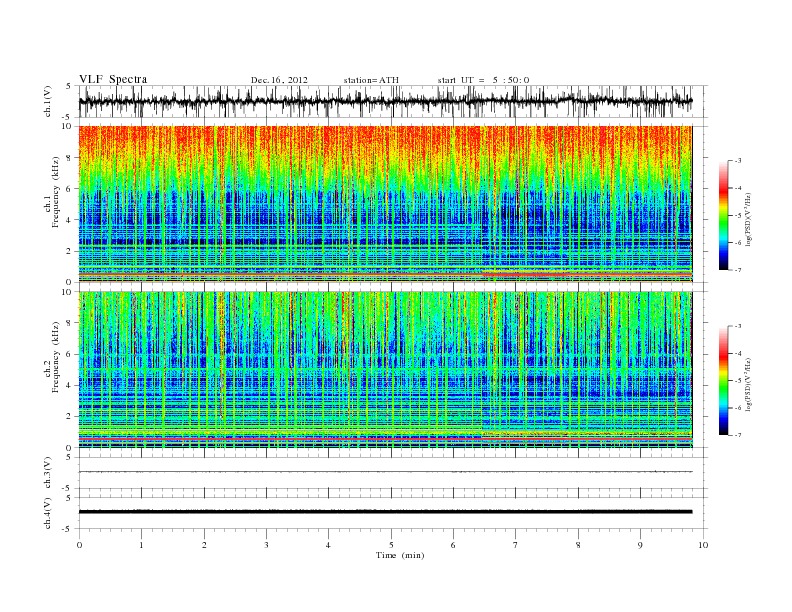Click the ch.1(V) waveform axis label

pos(48,101)
